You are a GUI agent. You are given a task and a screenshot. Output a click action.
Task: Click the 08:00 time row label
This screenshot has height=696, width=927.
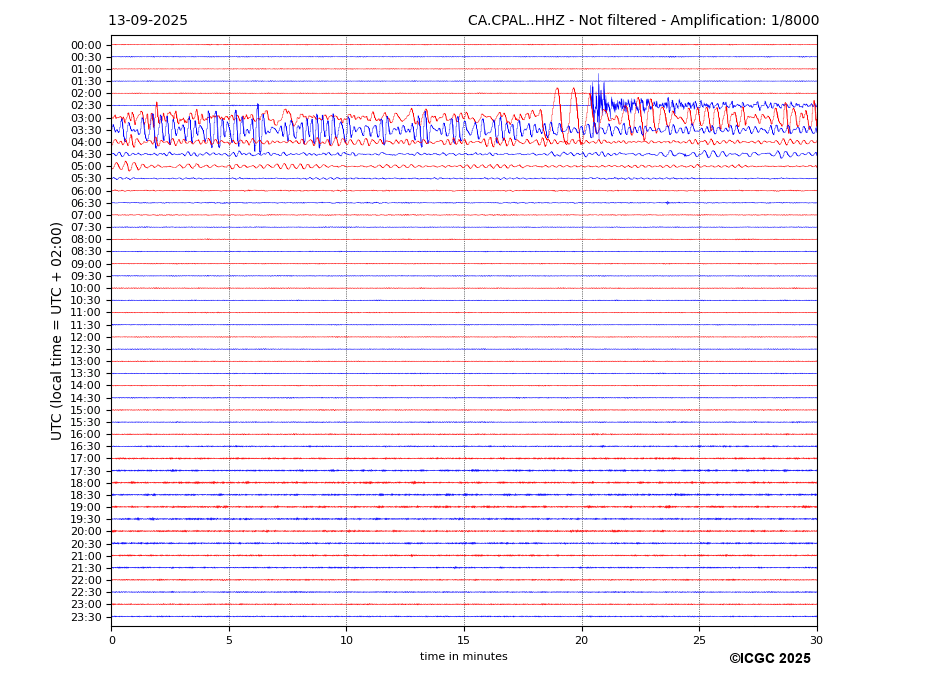pyautogui.click(x=86, y=239)
